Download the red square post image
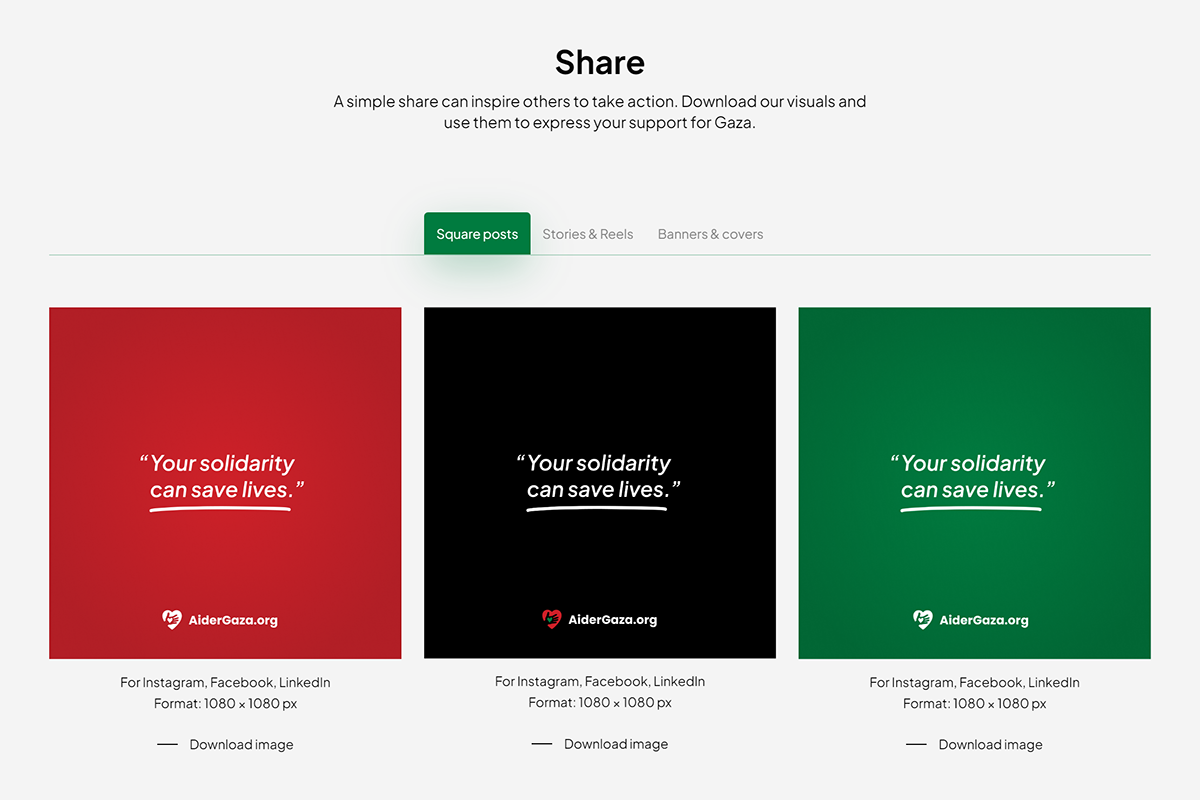Screen dimensions: 1200x800 click(241, 745)
